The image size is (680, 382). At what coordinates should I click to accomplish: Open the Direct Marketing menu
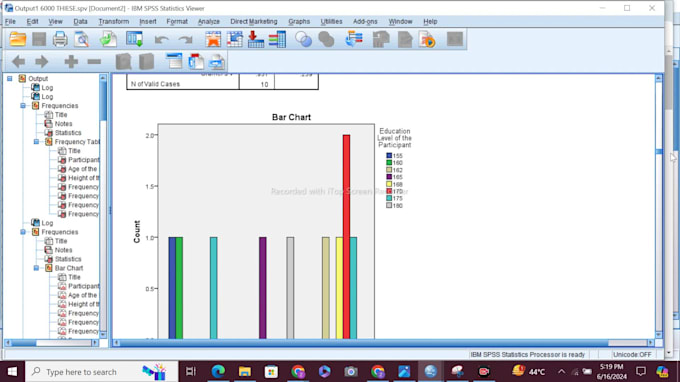254,21
